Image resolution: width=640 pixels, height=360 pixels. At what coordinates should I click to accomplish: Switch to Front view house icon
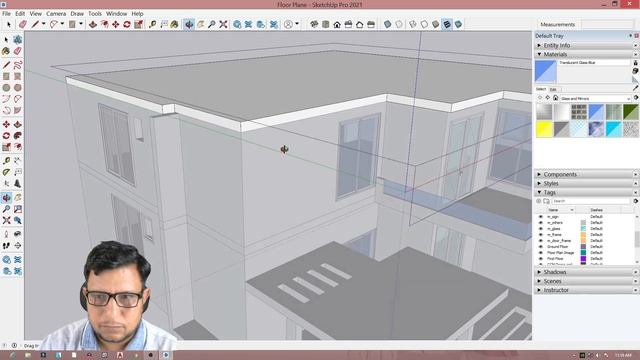337,24
